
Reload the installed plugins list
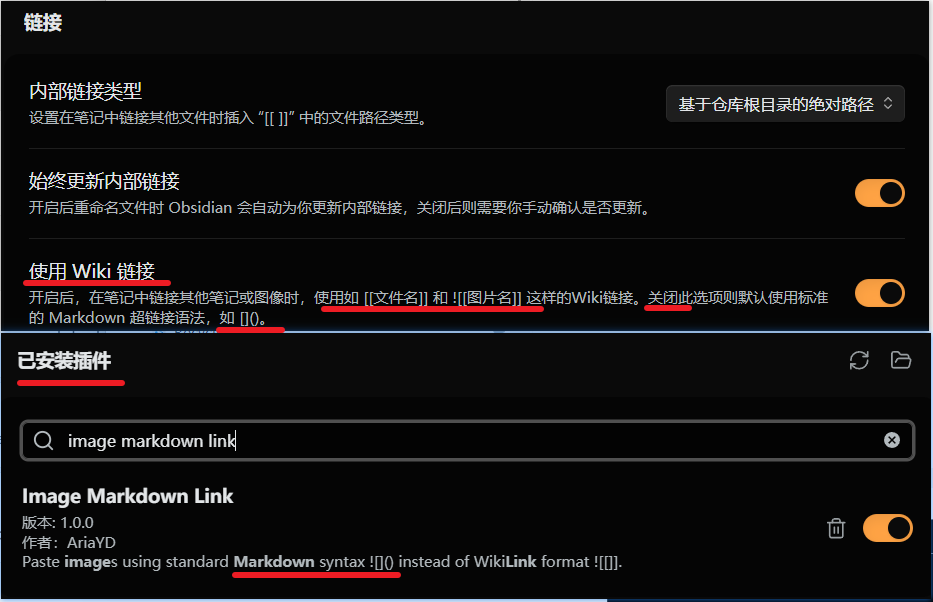[x=859, y=360]
